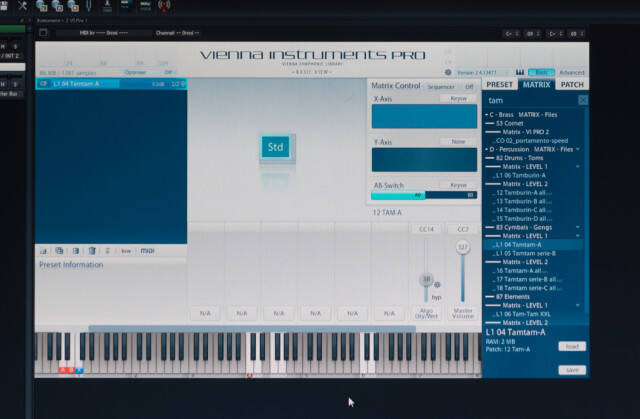Click the AB-Switch slider bar
640x419 pixels.
[424, 195]
